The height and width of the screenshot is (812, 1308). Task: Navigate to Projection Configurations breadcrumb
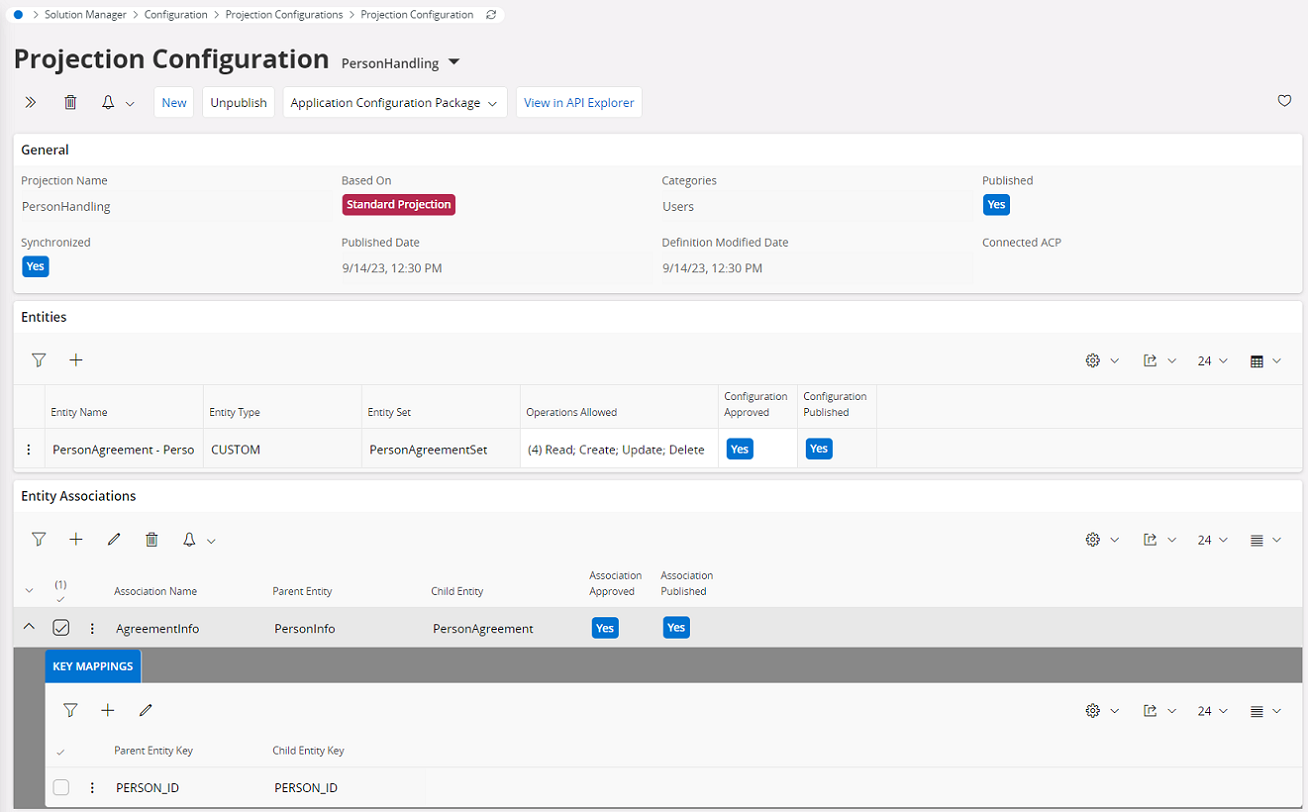284,15
